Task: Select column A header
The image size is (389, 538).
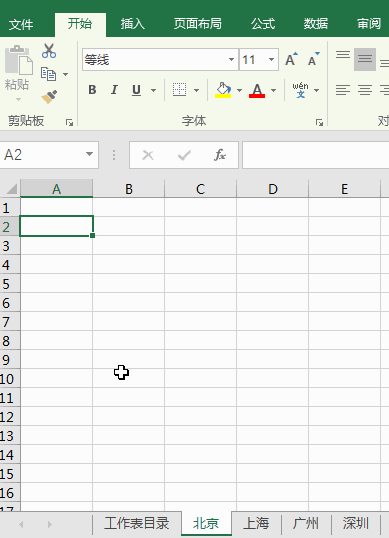Action: (x=57, y=189)
